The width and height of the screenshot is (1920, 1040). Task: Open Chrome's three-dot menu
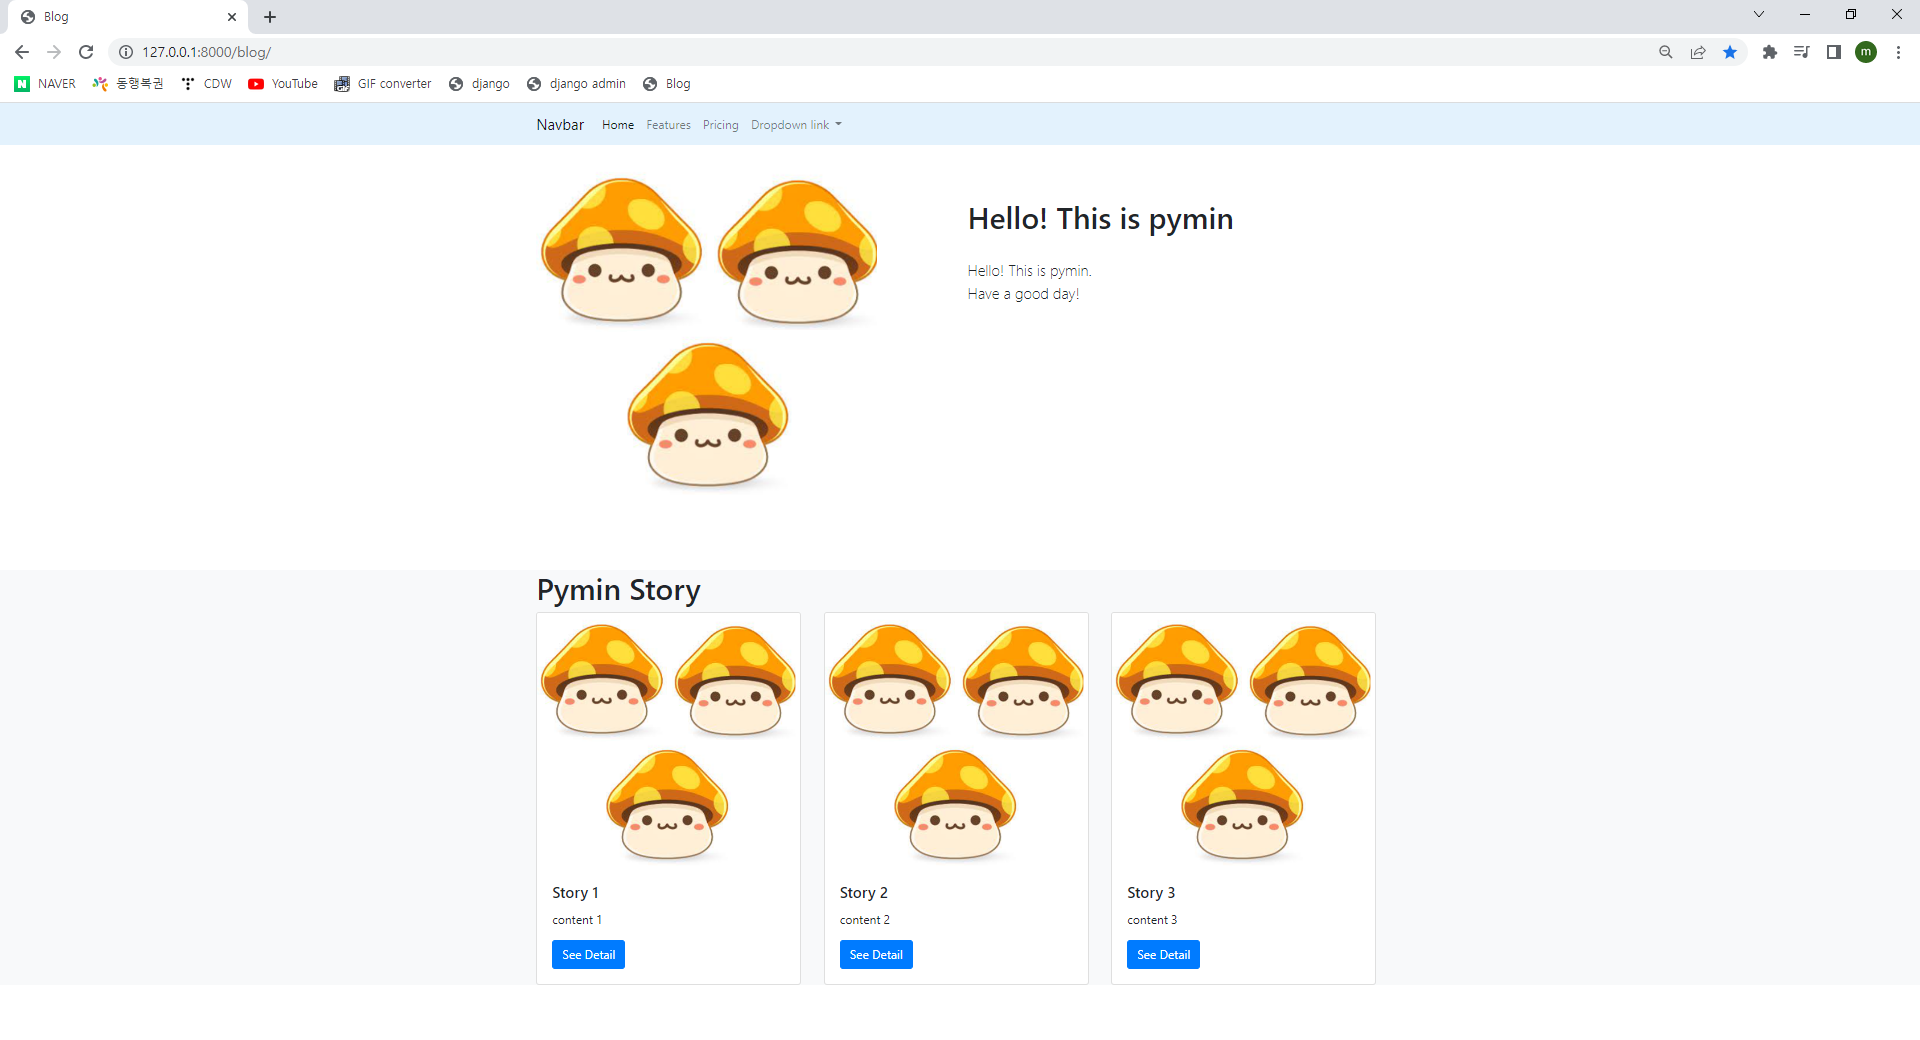point(1898,52)
